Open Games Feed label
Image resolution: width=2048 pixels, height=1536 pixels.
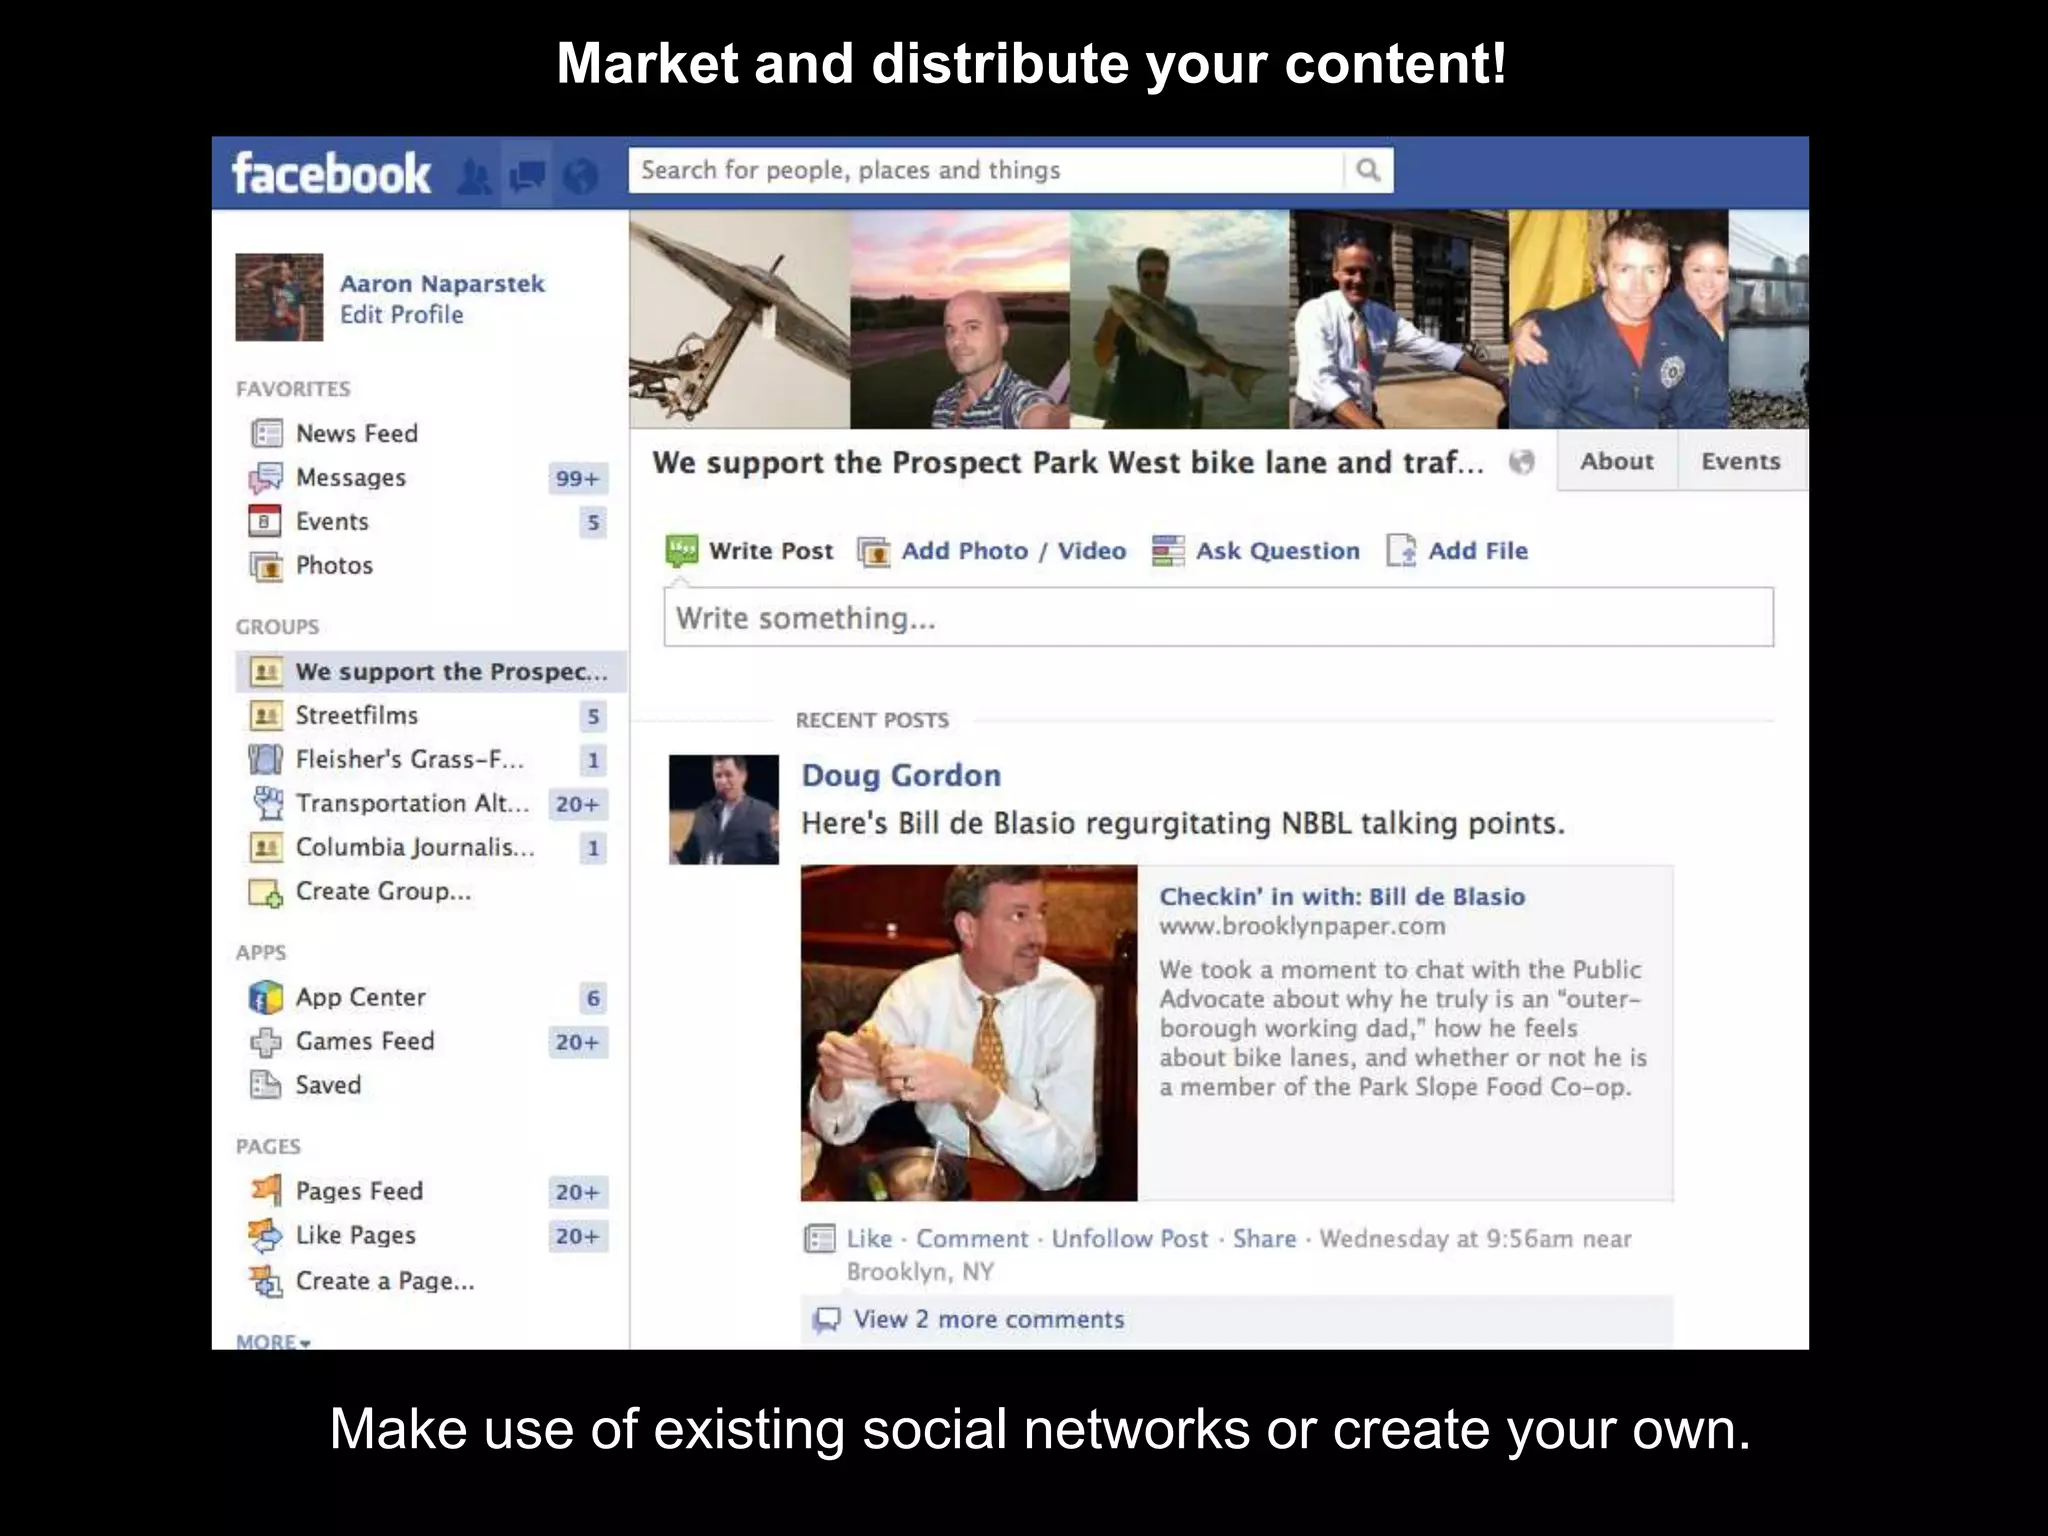coord(365,1041)
